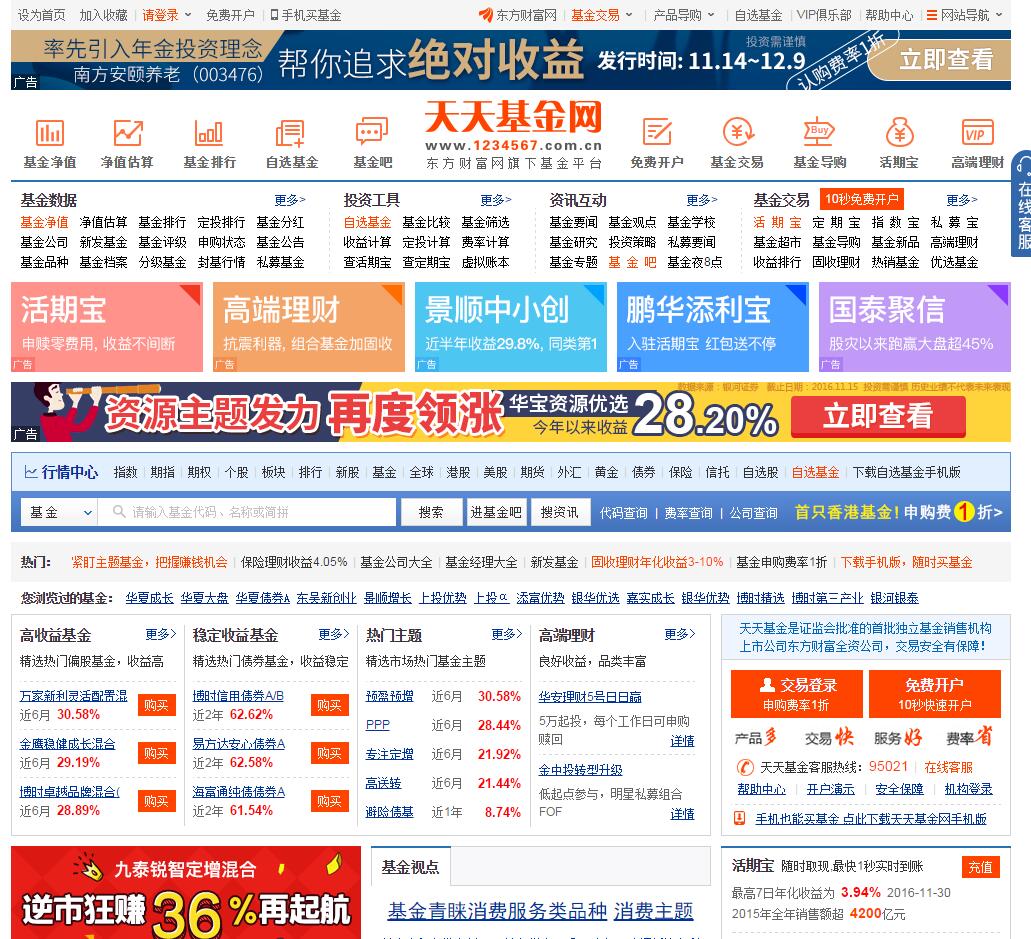This screenshot has width=1031, height=939.
Task: Open the 在线客服 headset side tab
Action: pos(1022,204)
